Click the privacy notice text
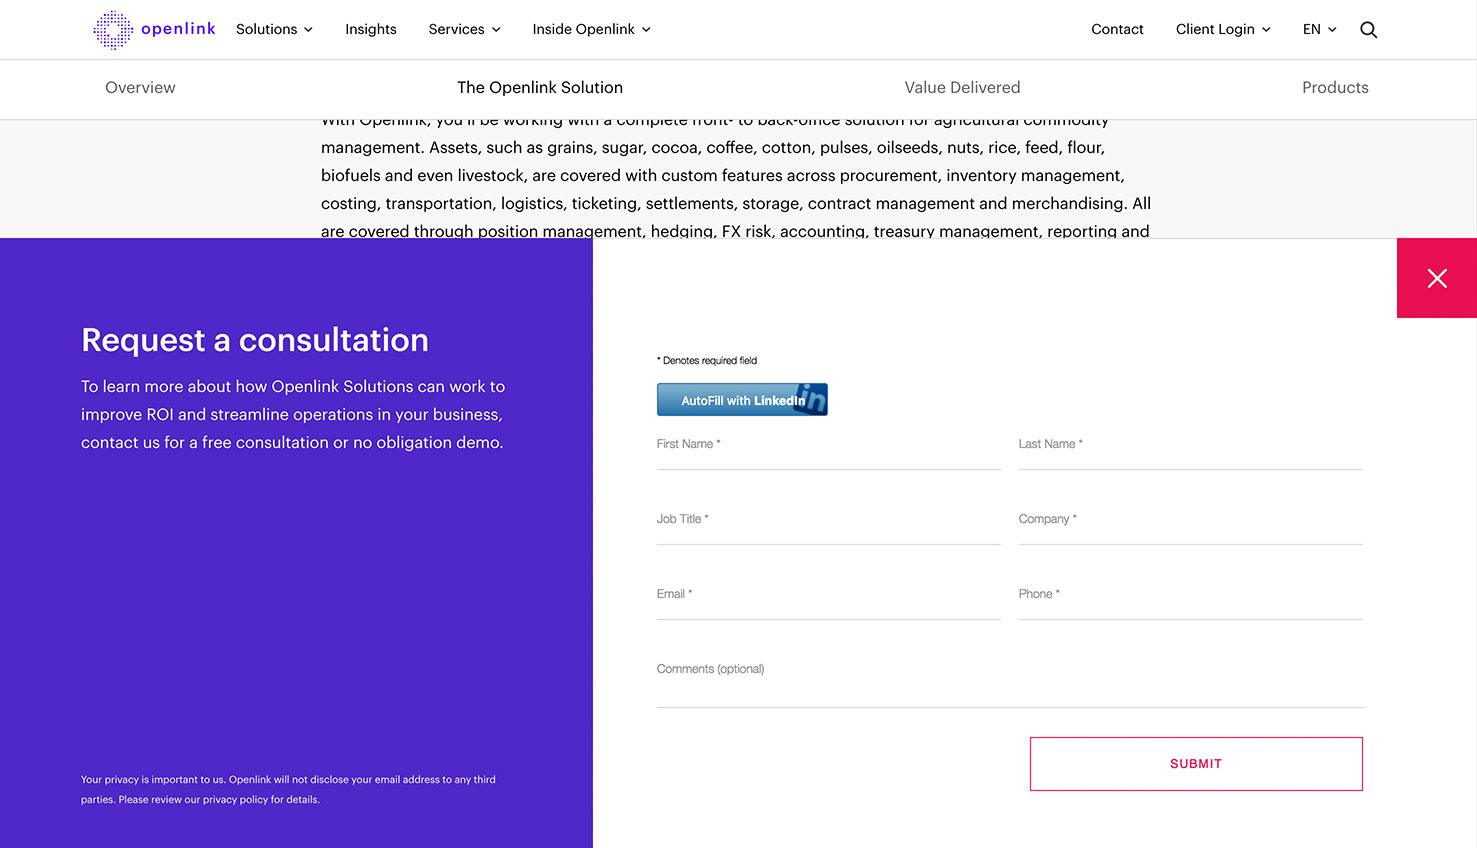 [x=288, y=789]
